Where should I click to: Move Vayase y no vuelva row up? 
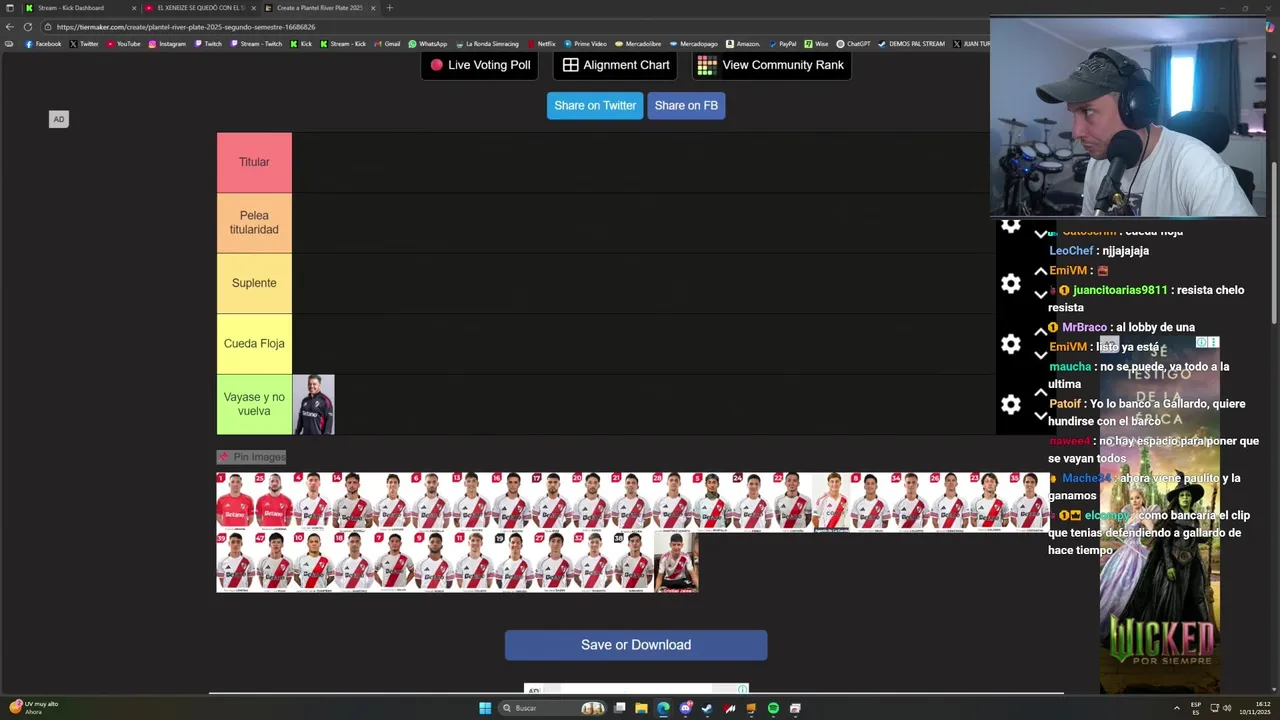[1041, 393]
